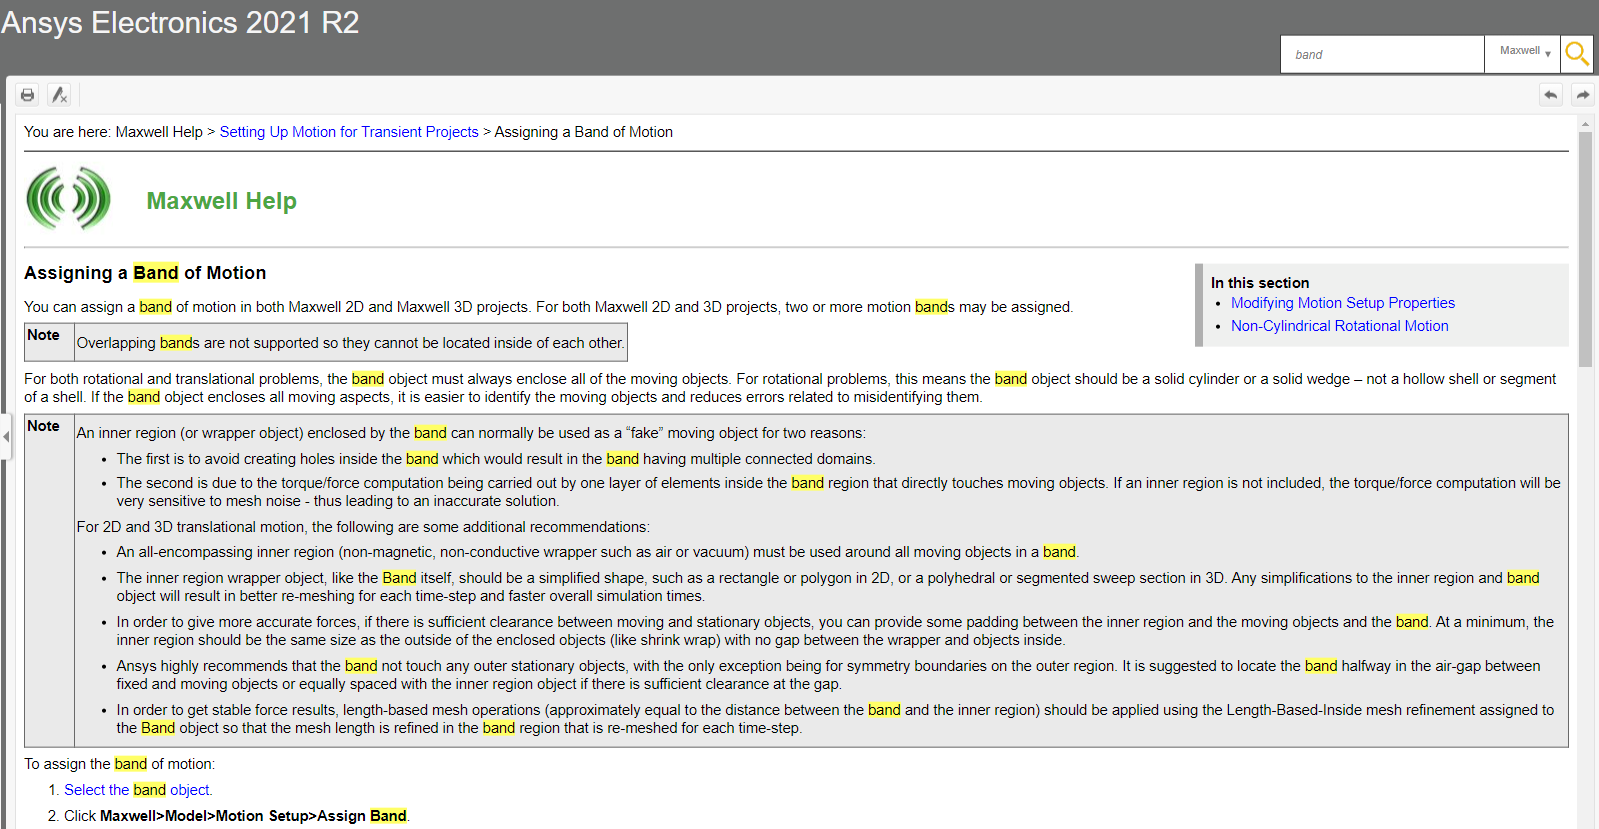Open Modifying Motion Setup Properties link
The image size is (1599, 829).
1342,303
